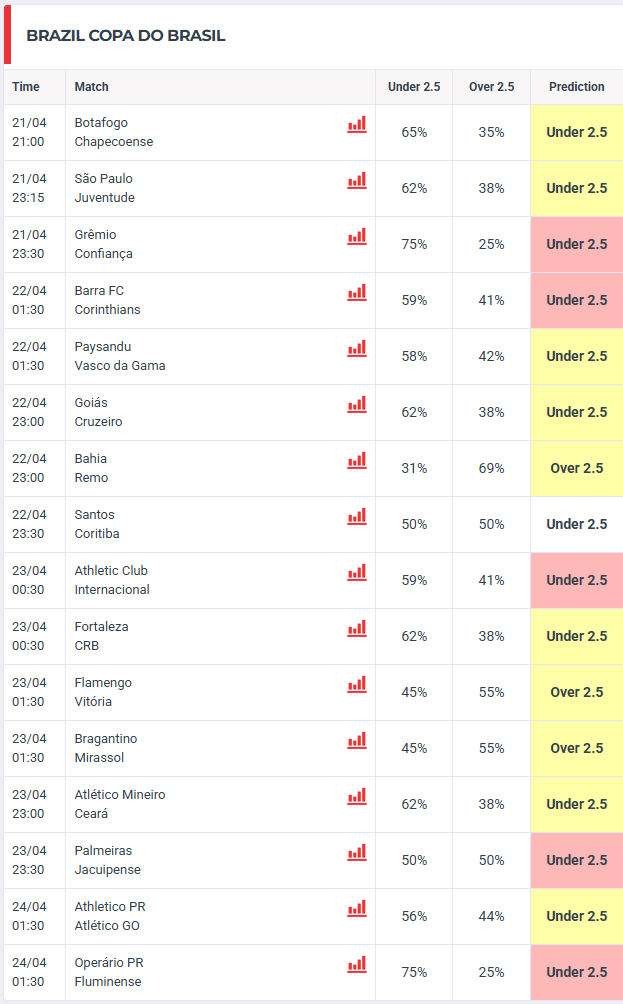Image resolution: width=623 pixels, height=1004 pixels.
Task: Click 55% Over value for Bragantino–Mirassol
Action: point(491,748)
